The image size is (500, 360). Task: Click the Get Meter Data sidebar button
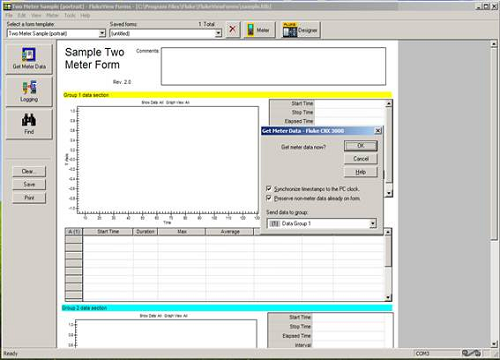pos(29,59)
